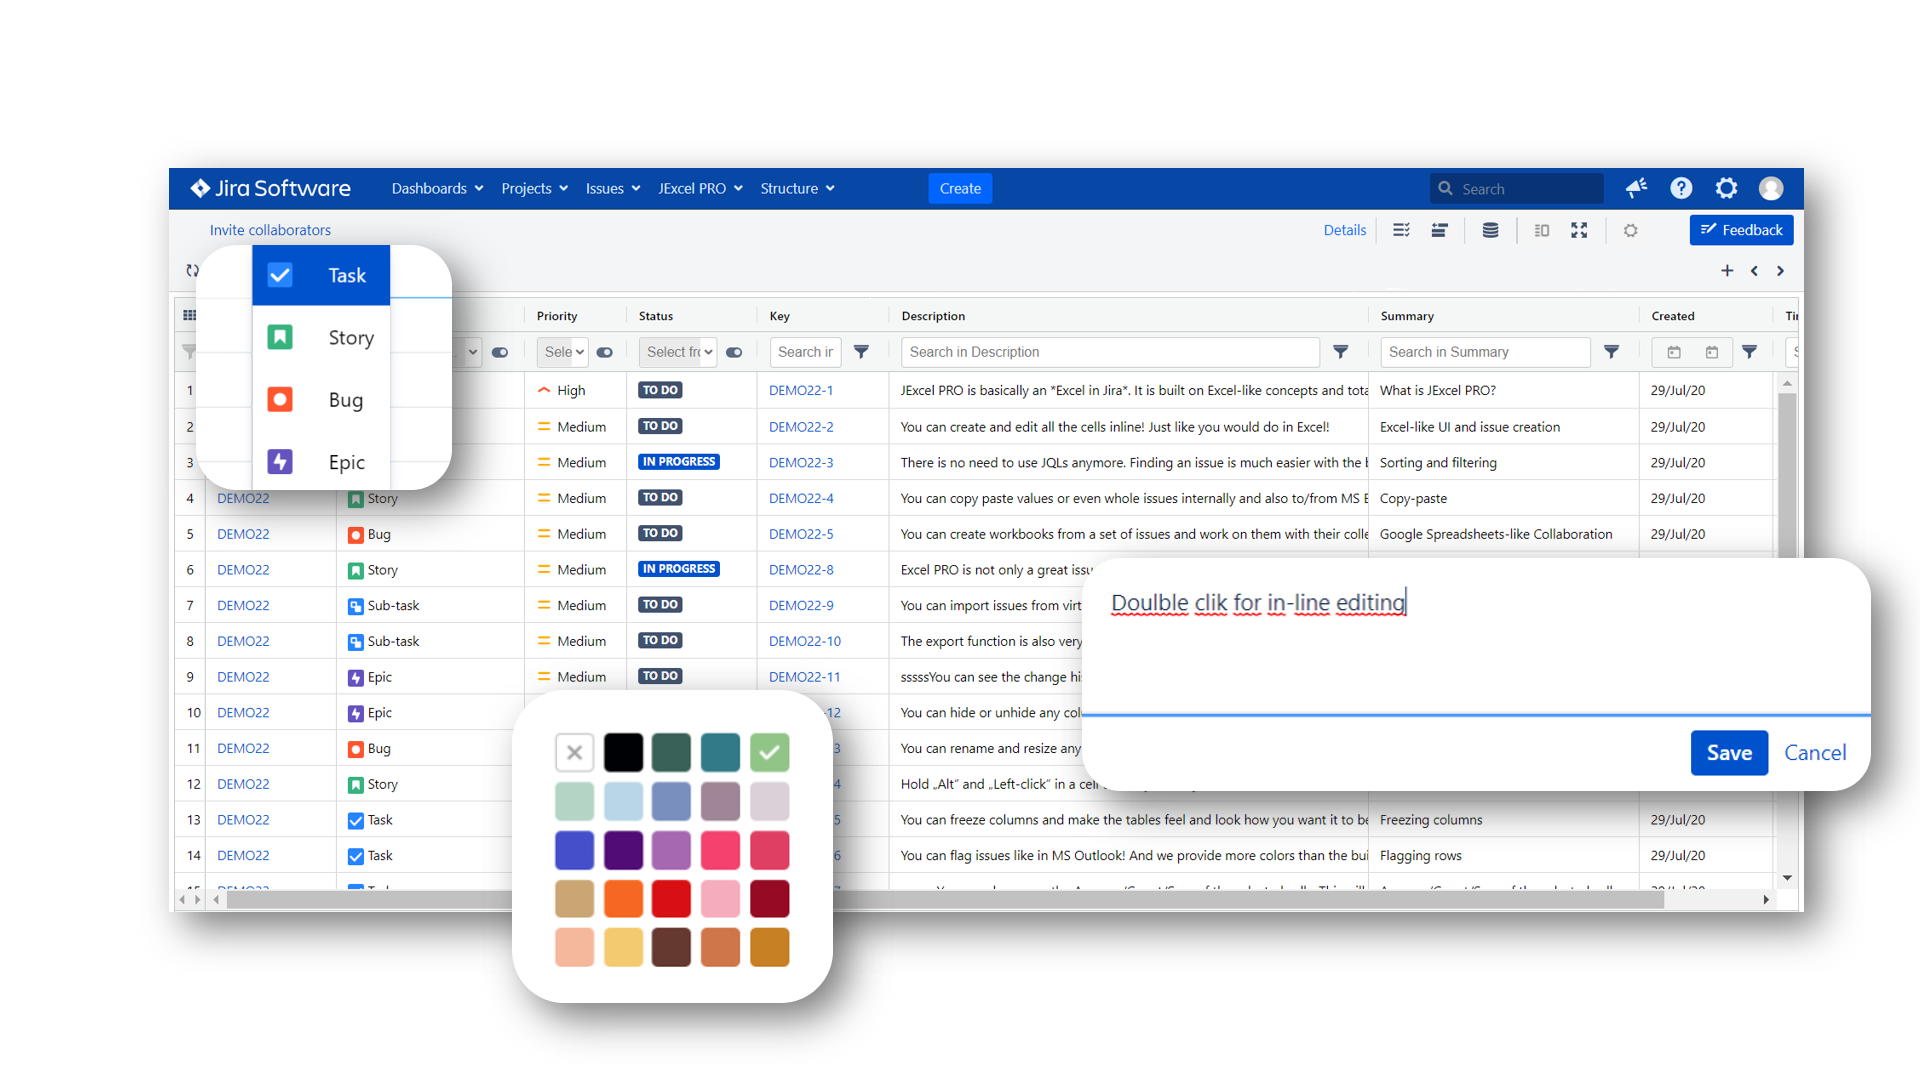Open the issue type filter dropdown arrow

click(x=472, y=352)
